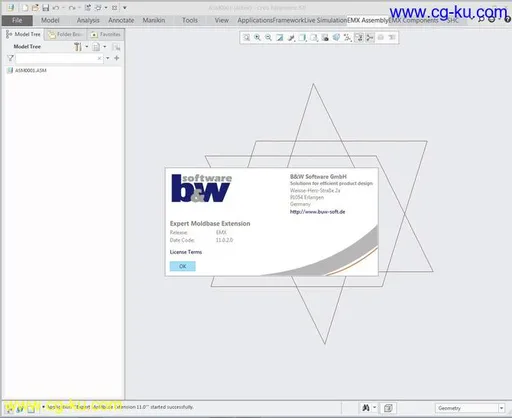
Task: Open the Geometry selection filter dropdown
Action: (x=470, y=408)
